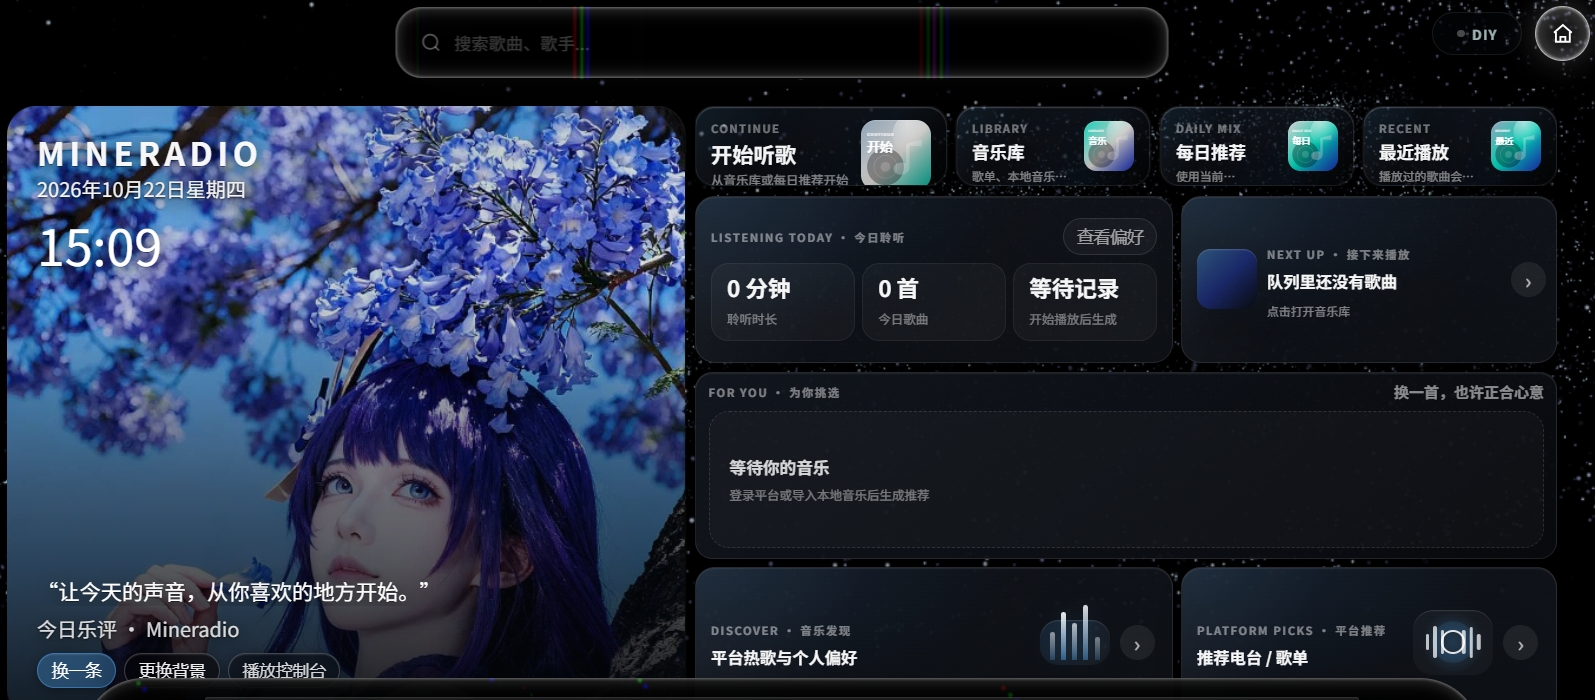
Task: Click the 播放控制台 button
Action: (284, 670)
